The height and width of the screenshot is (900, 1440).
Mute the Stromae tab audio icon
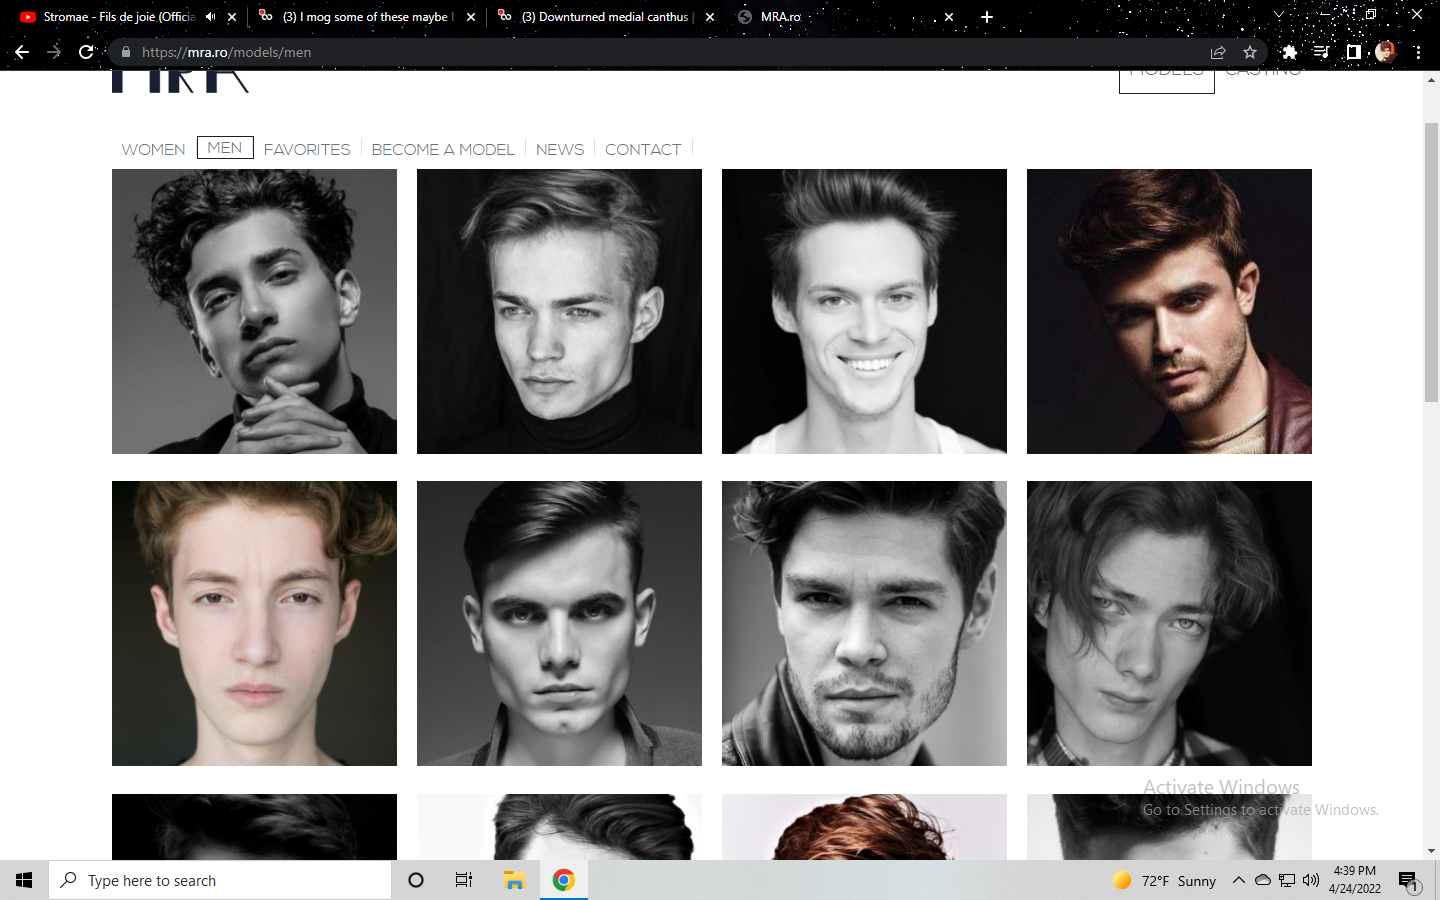211,17
